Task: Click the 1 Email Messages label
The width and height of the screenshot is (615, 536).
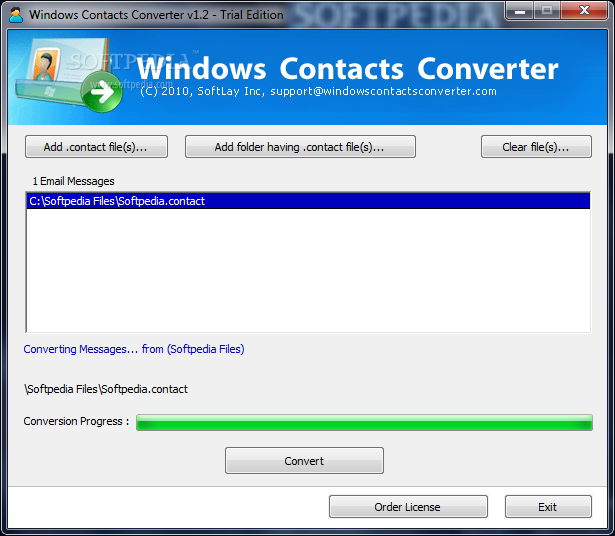Action: 73,181
